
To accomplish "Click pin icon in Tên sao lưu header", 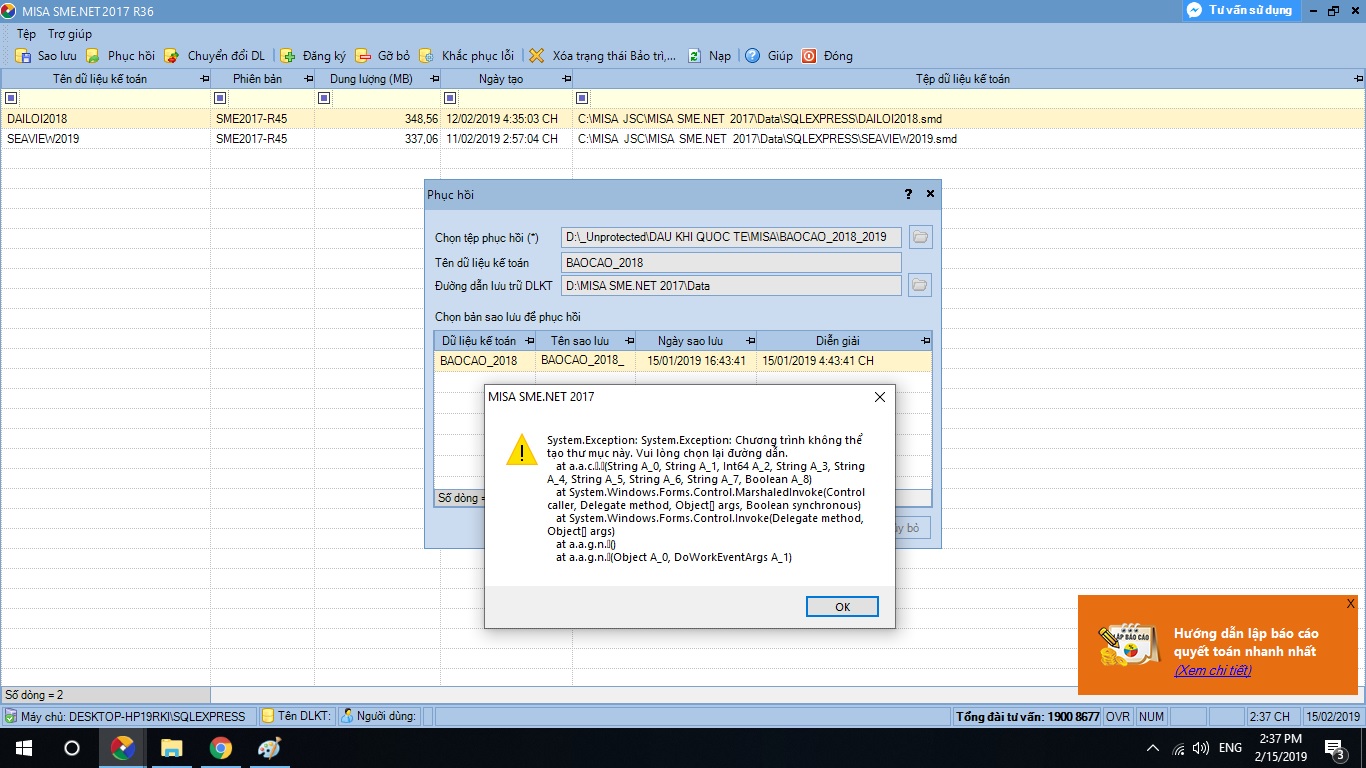I will point(628,341).
